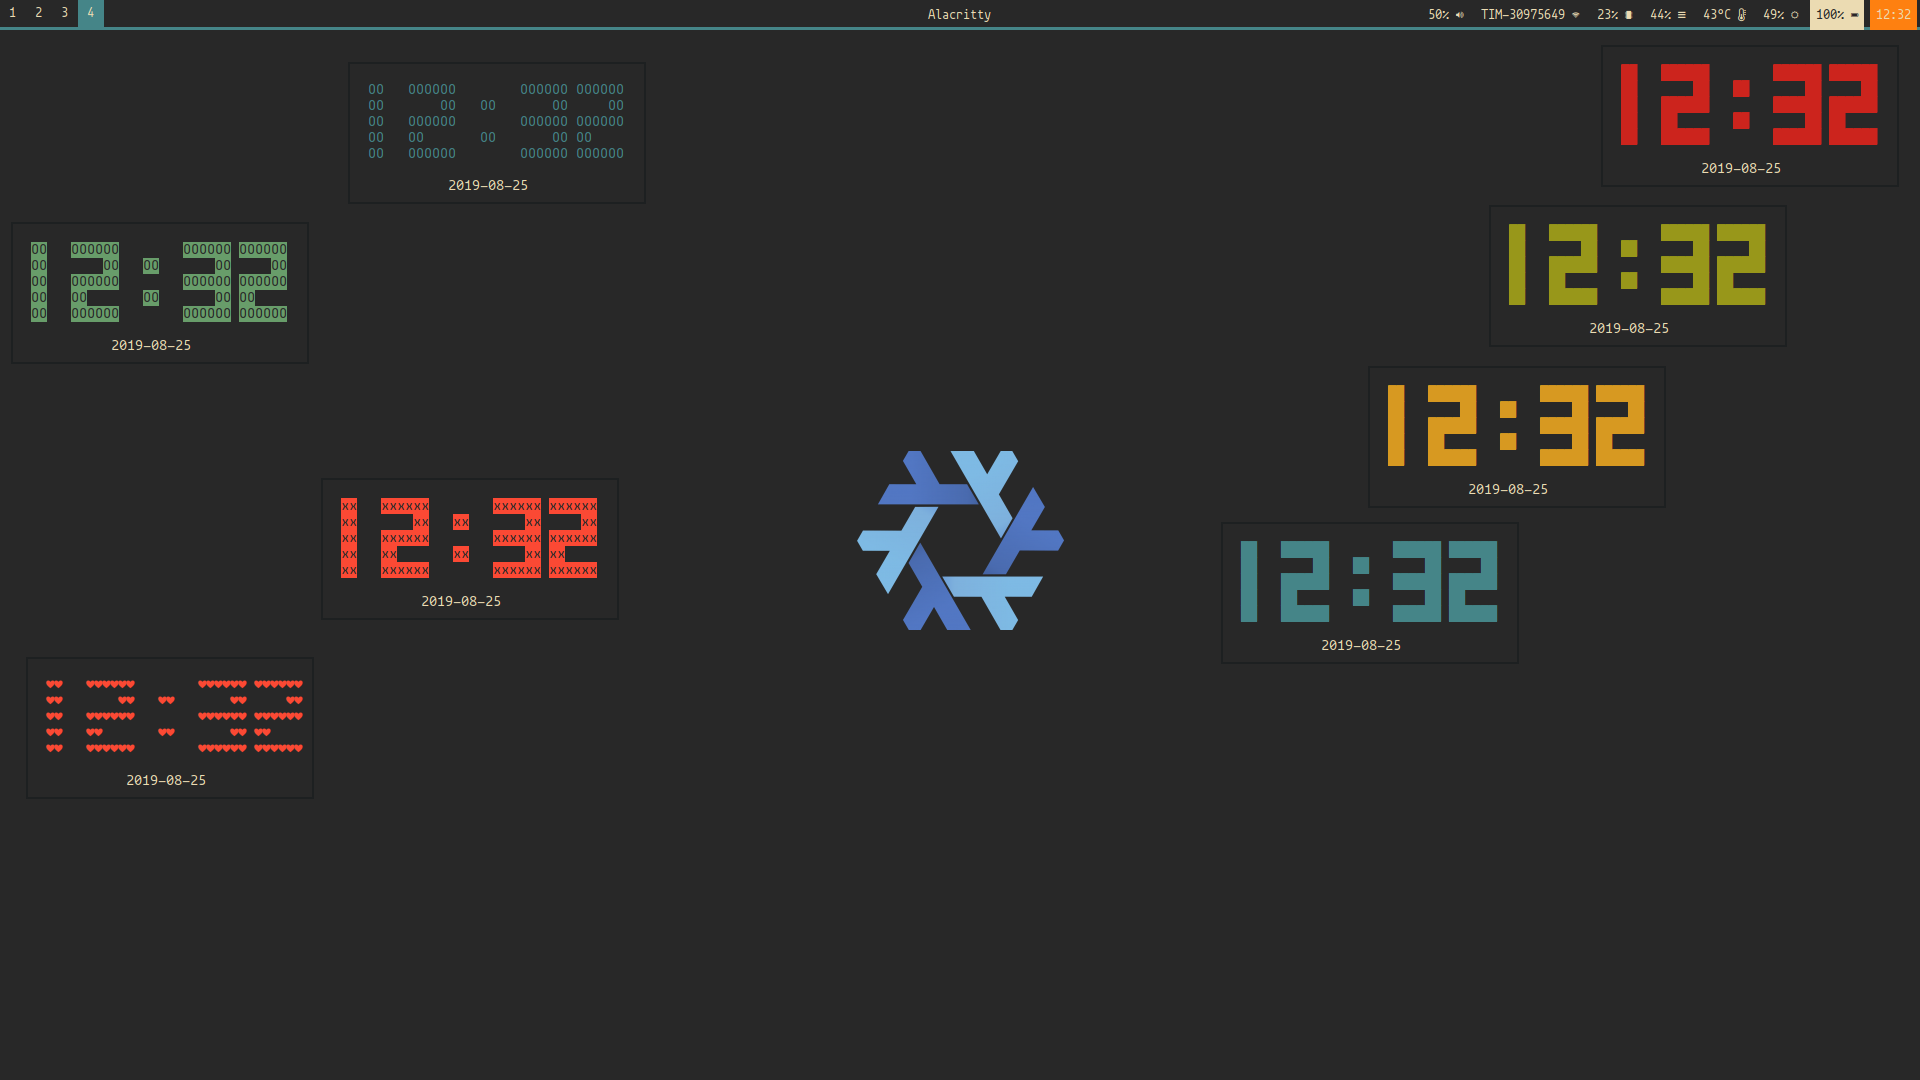1920x1080 pixels.
Task: Click the 43°C temperature thermometer icon
Action: [x=1742, y=14]
